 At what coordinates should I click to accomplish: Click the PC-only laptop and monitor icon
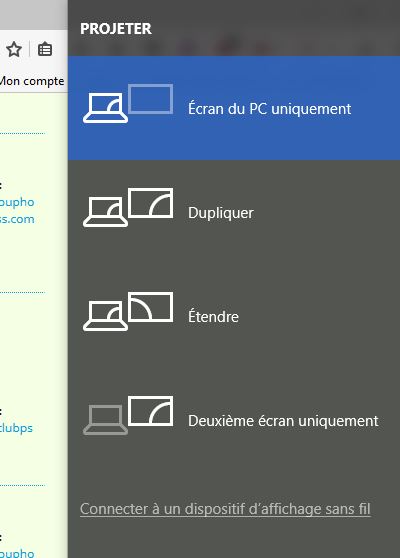point(128,104)
